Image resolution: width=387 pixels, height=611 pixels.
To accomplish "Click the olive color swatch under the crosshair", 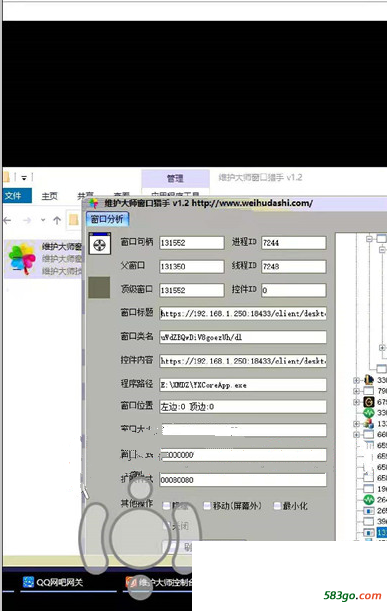I will coord(99,288).
